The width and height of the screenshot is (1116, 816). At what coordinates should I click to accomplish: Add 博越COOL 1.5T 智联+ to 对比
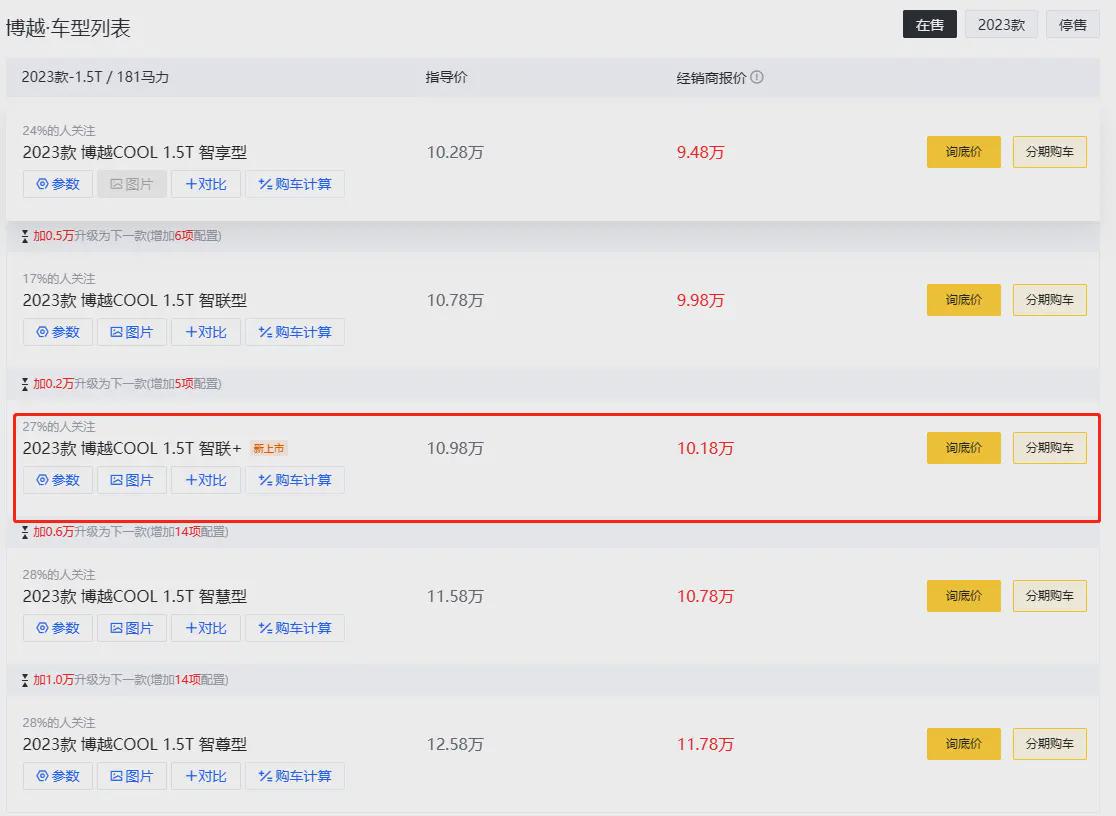click(206, 480)
